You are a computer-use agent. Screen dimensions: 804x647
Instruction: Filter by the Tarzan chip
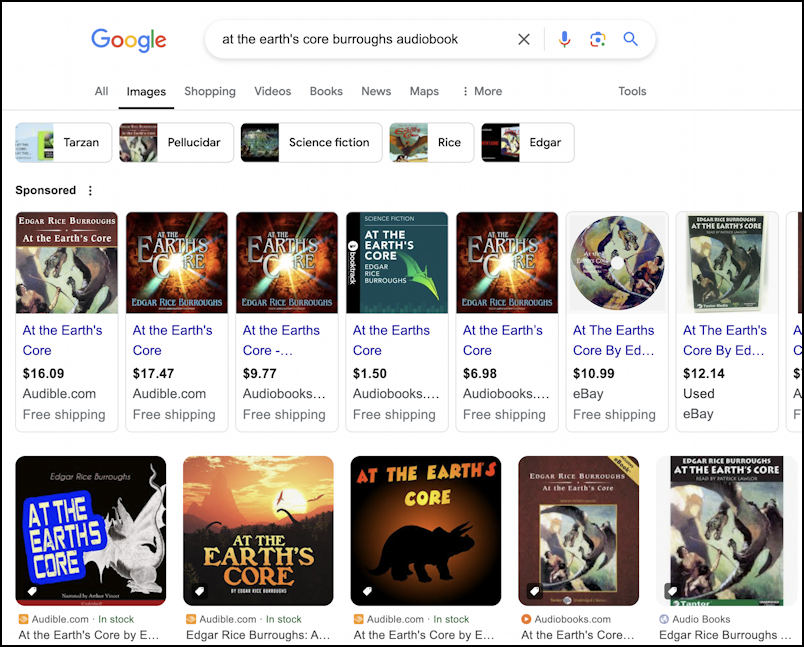64,143
